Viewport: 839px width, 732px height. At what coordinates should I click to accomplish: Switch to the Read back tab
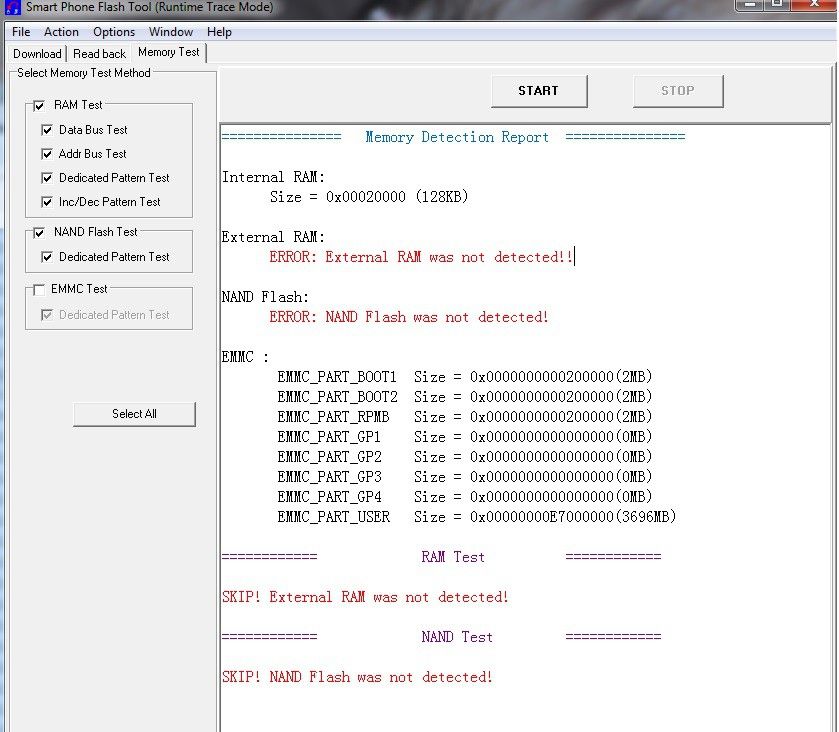click(100, 54)
